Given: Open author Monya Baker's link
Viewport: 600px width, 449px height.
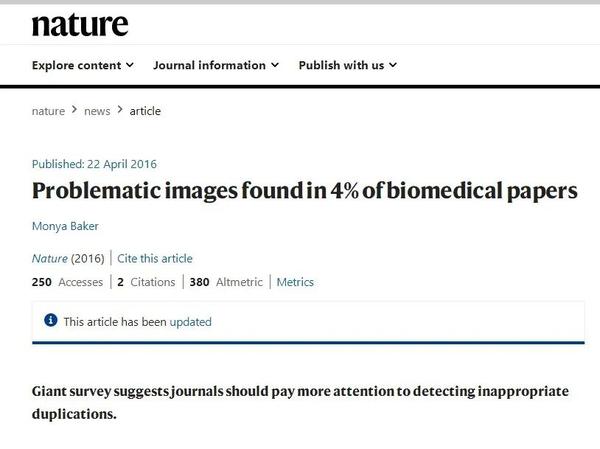Looking at the screenshot, I should 66,227.
